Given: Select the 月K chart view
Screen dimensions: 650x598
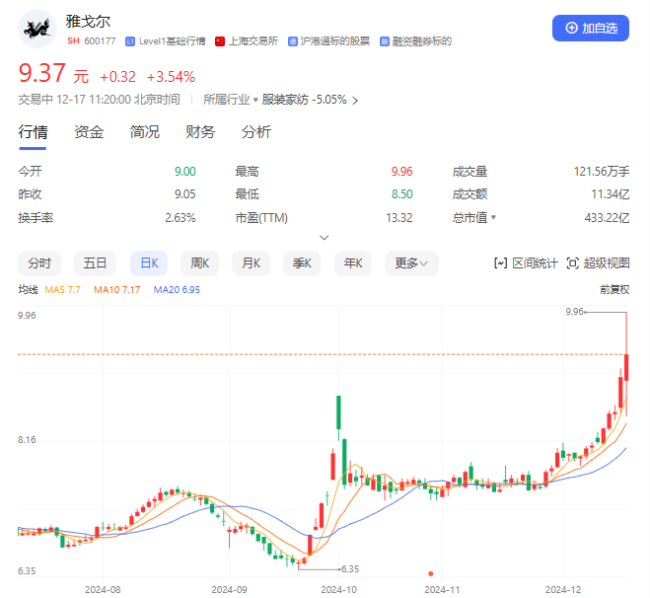Looking at the screenshot, I should [x=251, y=263].
